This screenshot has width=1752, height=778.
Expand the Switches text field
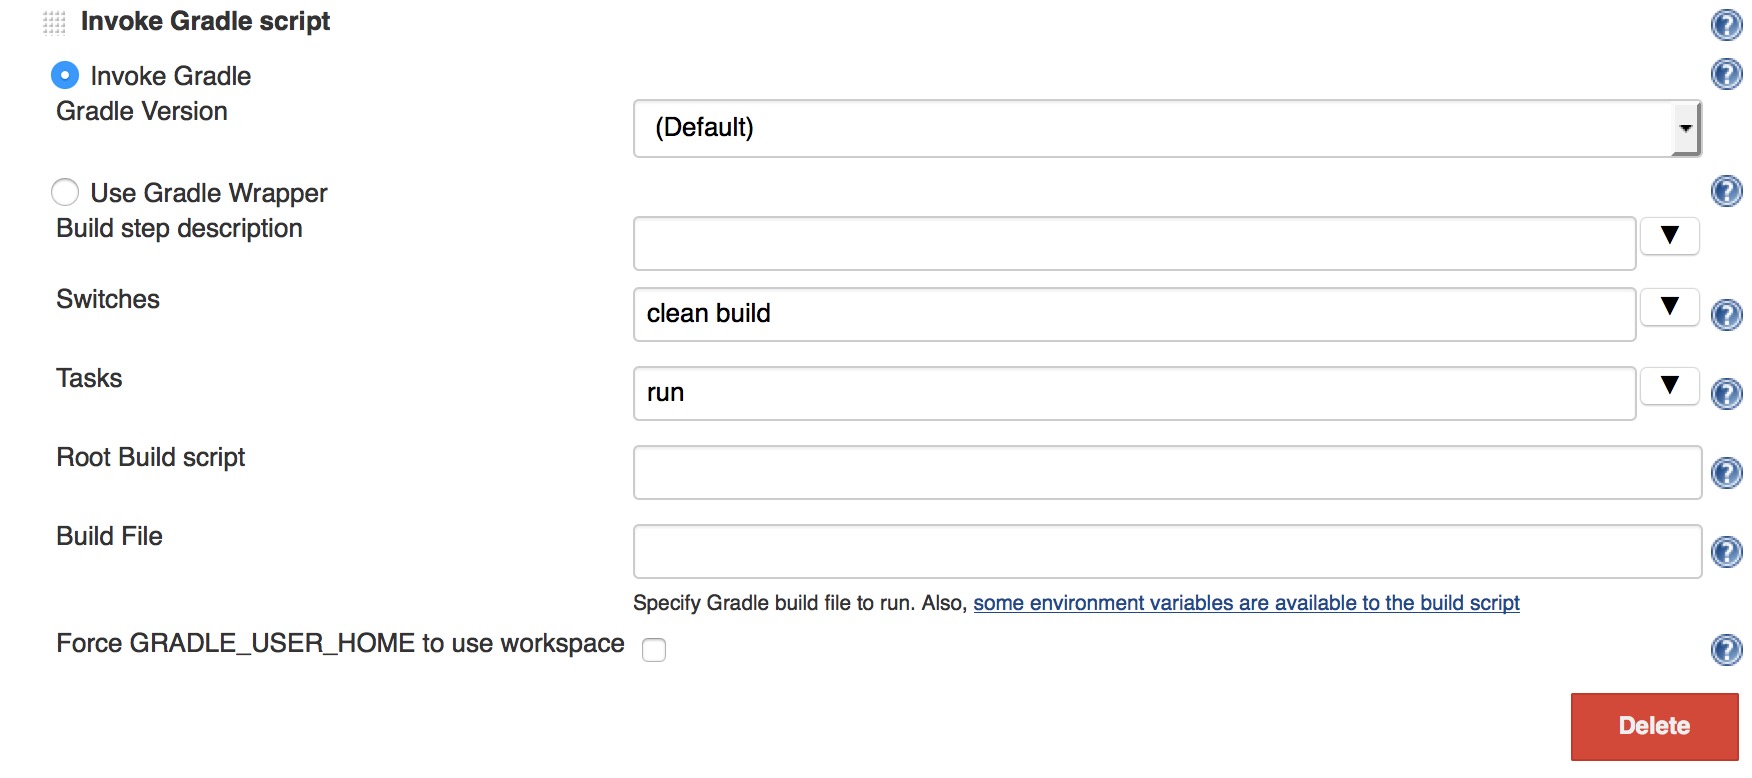pyautogui.click(x=1669, y=307)
